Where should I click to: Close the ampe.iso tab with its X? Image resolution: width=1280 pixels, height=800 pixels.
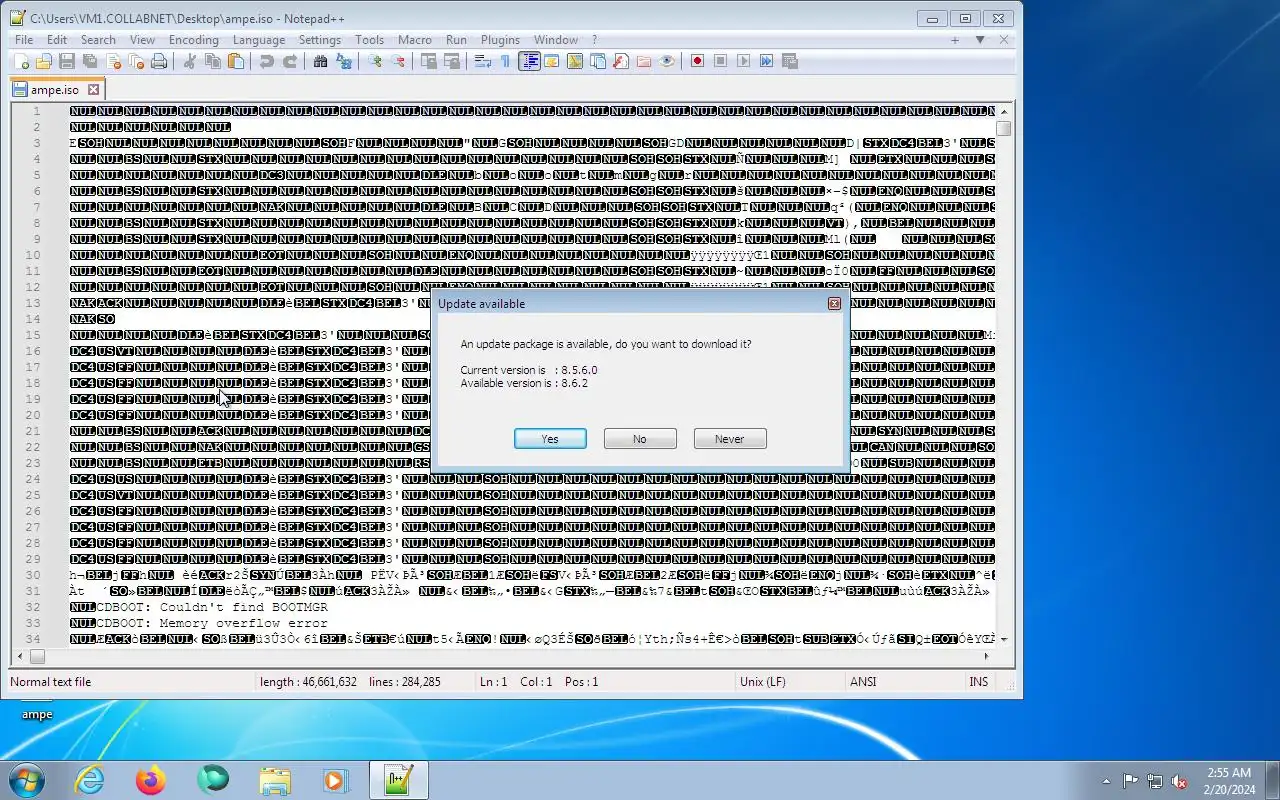pos(93,90)
